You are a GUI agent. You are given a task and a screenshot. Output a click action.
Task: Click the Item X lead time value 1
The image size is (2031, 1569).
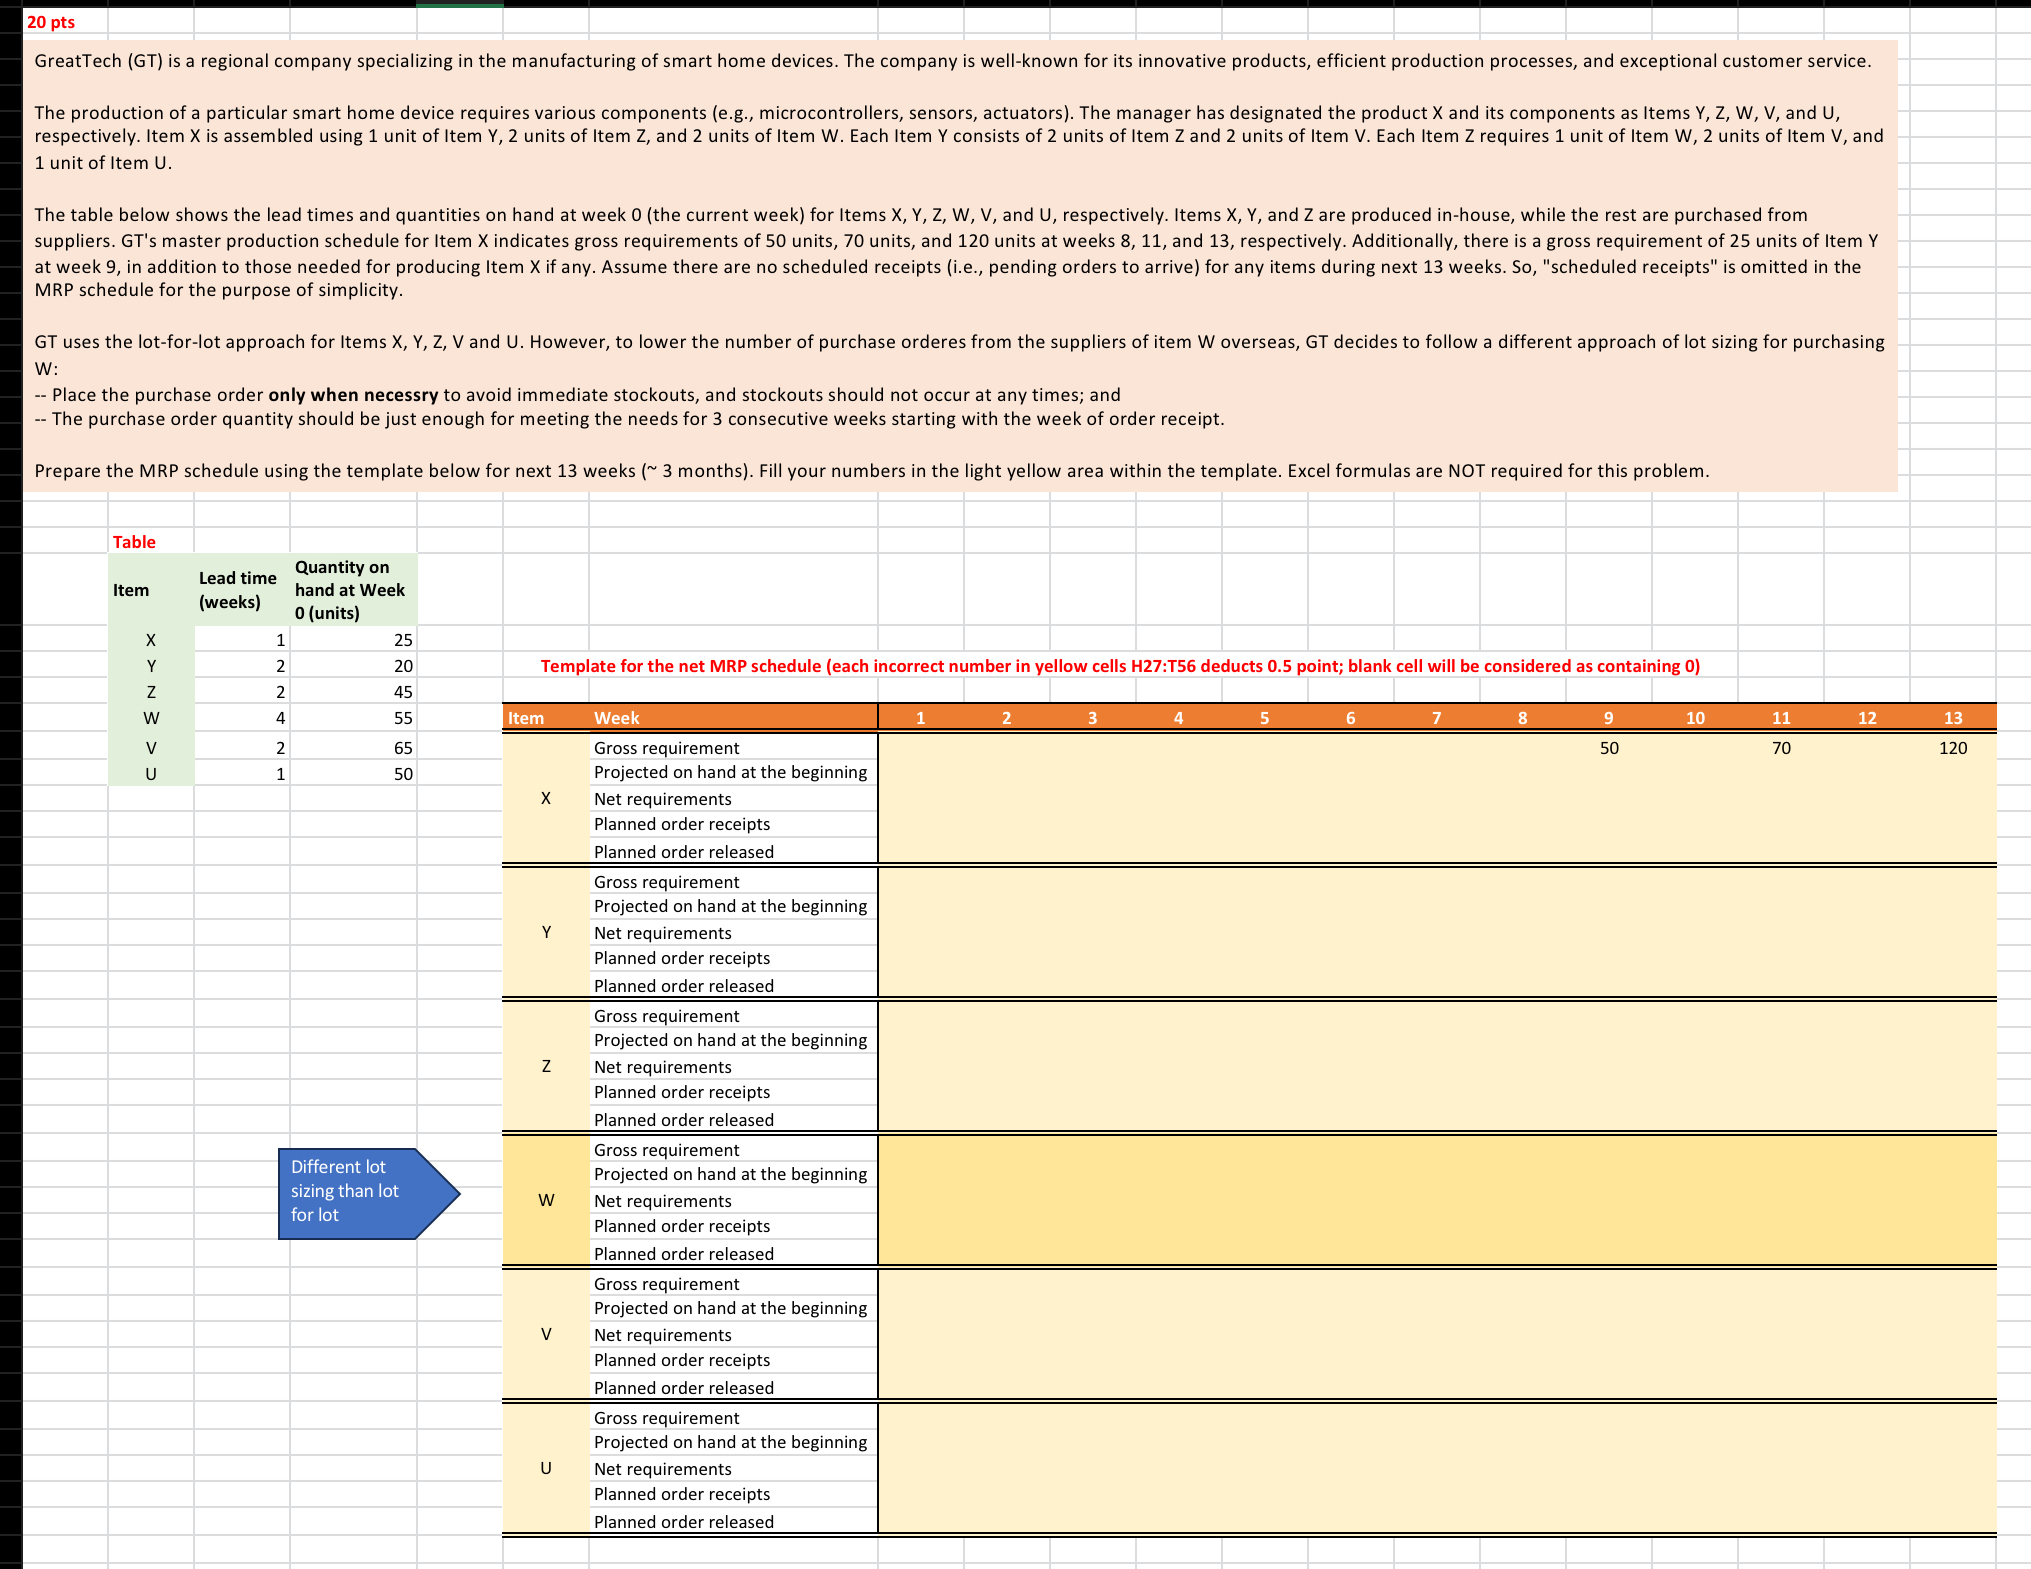[280, 639]
